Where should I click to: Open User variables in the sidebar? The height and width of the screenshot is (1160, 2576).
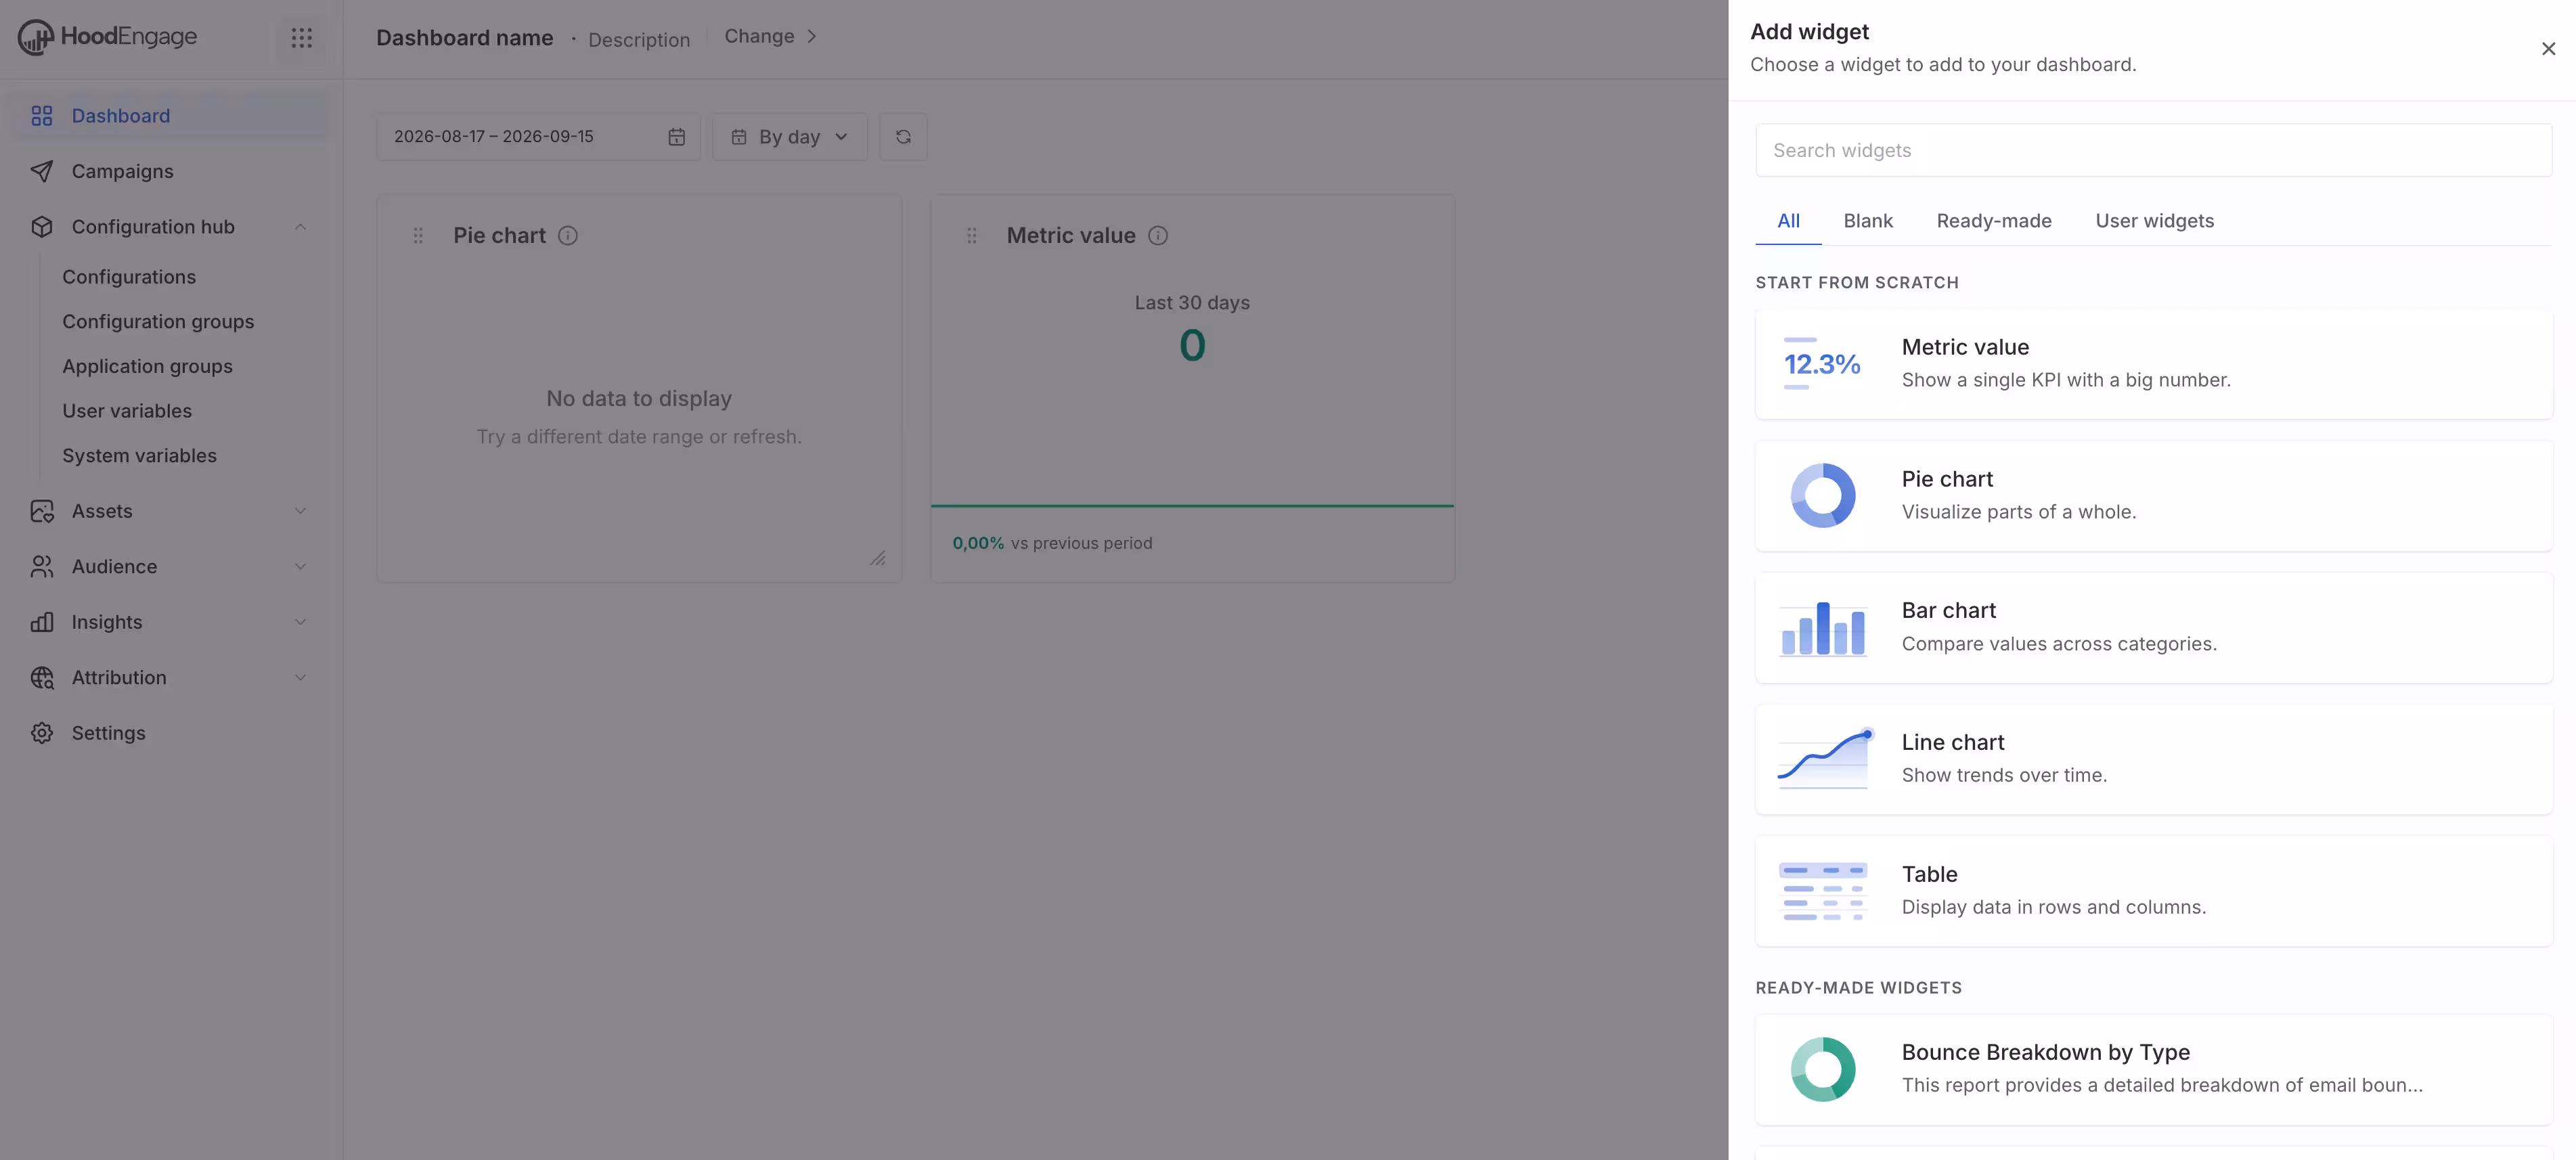127,411
